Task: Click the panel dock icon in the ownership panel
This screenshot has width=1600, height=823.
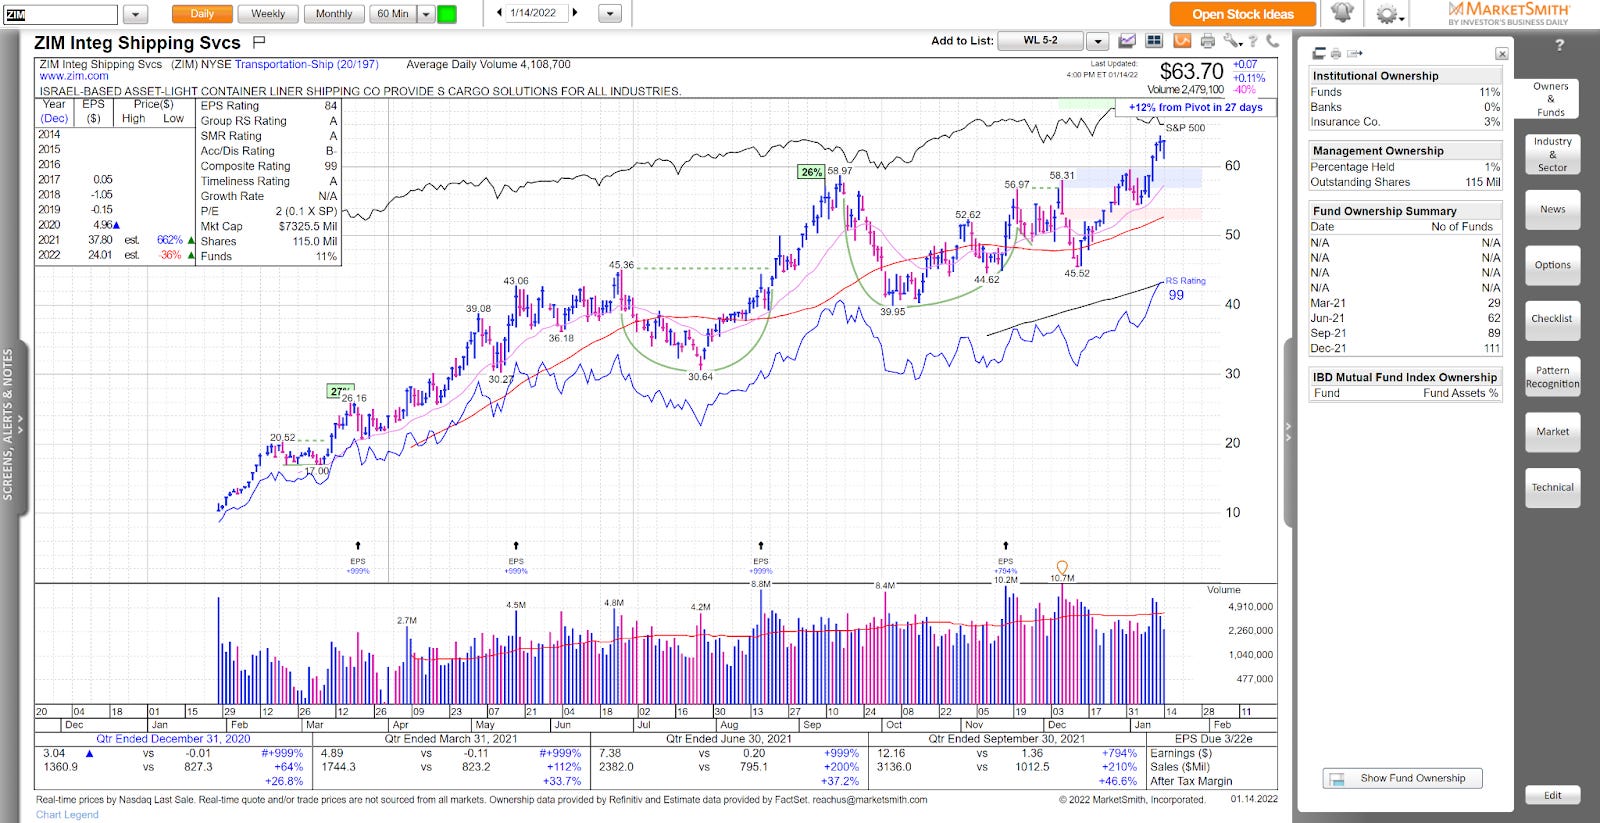Action: click(x=1319, y=53)
